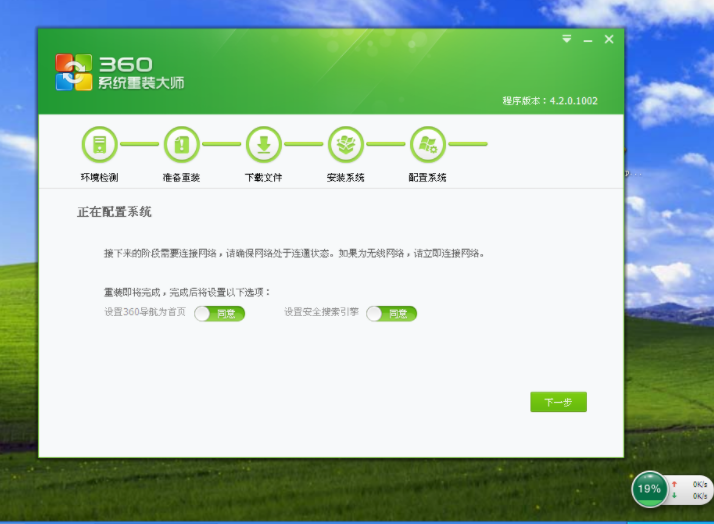
Task: Click the 安装系统 step label
Action: point(346,178)
